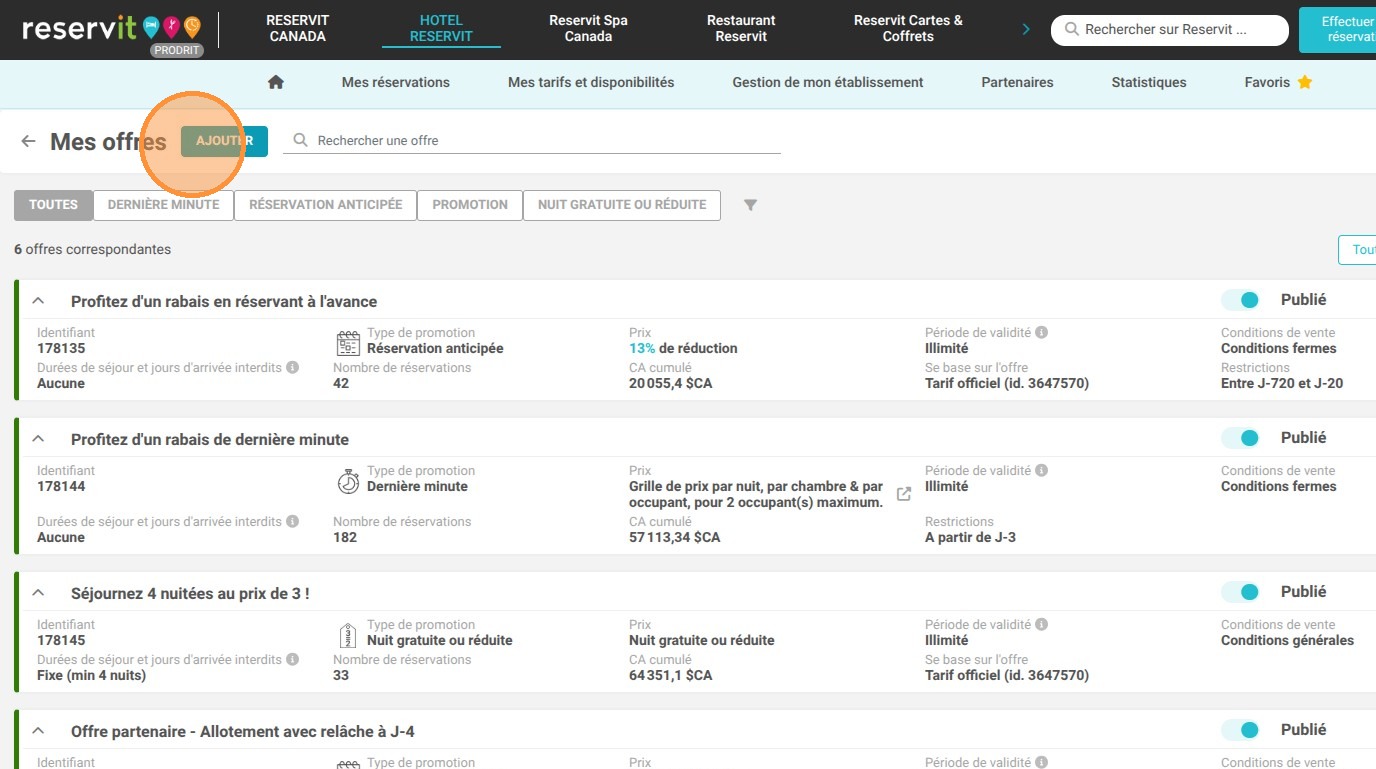Click cumulative revenue '57 113,34 $CA'

coord(675,537)
